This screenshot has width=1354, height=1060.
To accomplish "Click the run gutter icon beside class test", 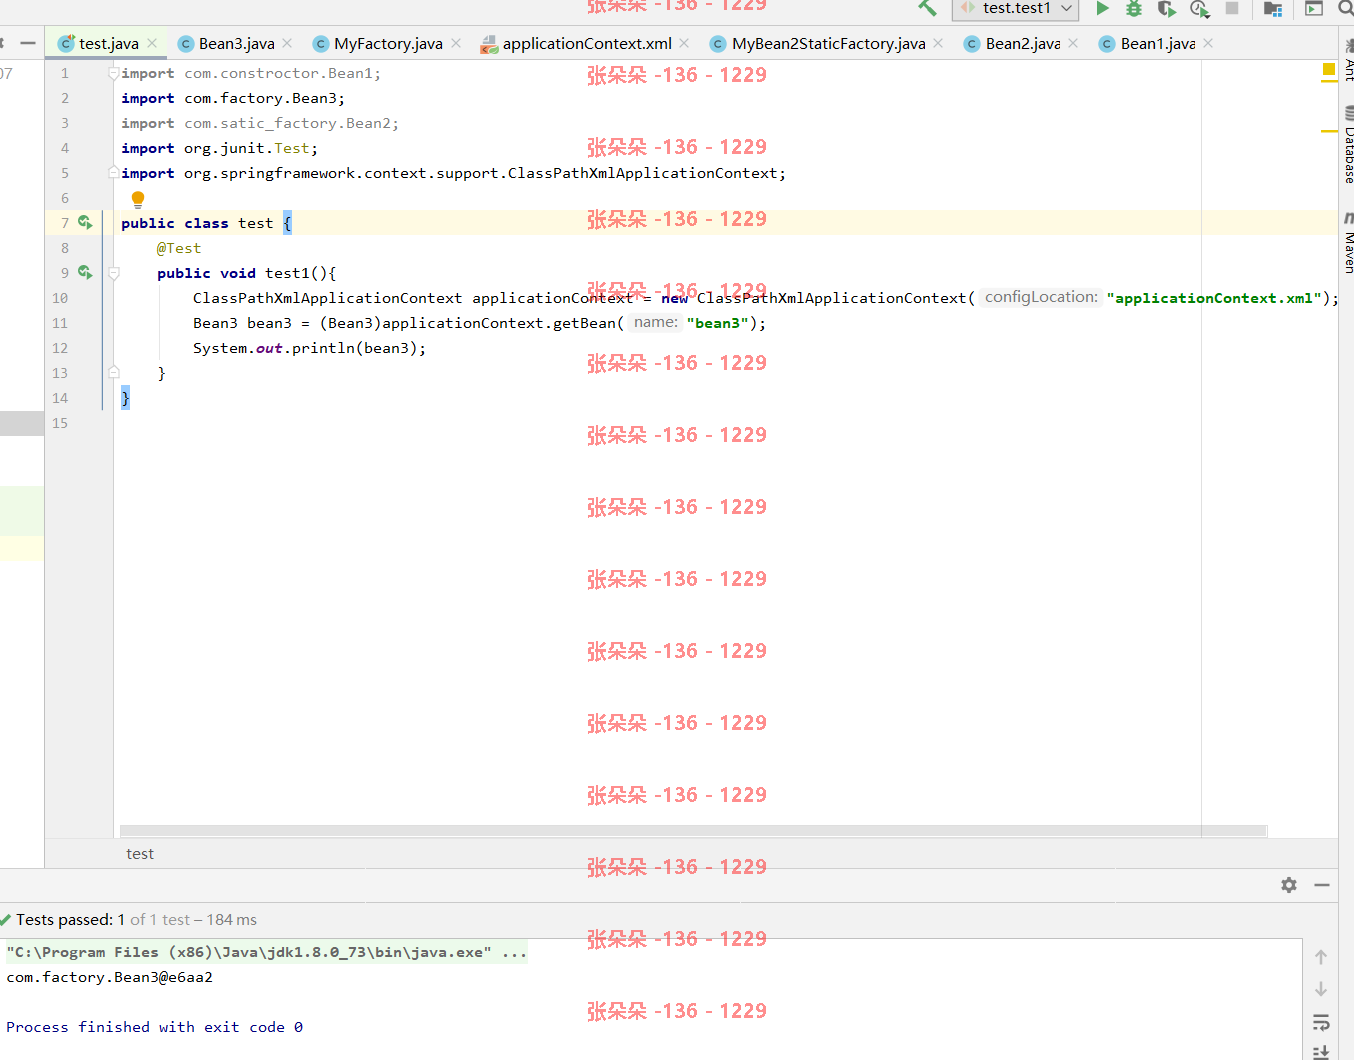I will [x=85, y=222].
